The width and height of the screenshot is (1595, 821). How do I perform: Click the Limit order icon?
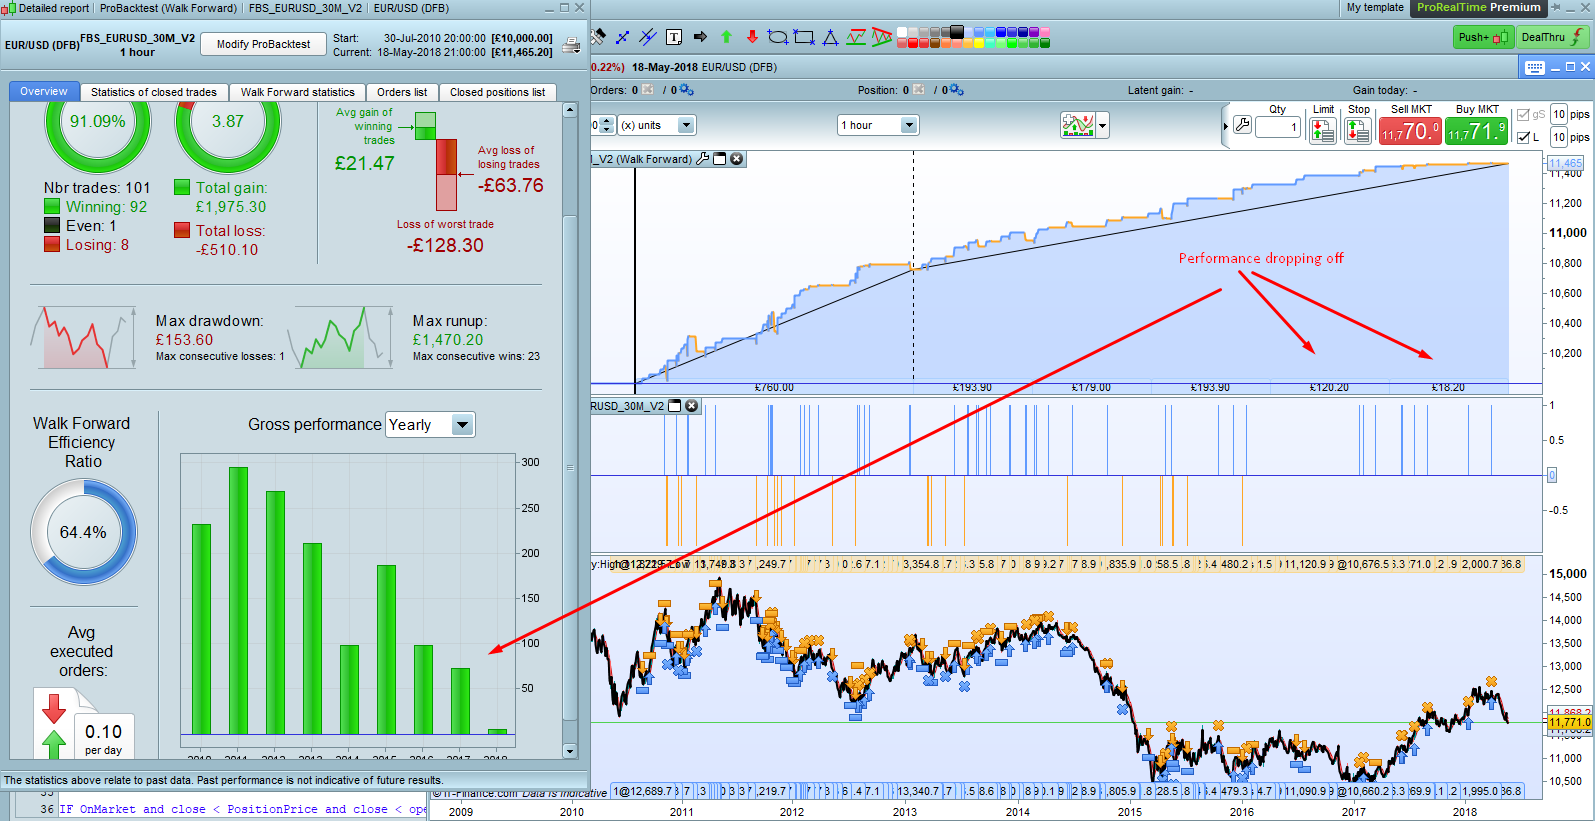tap(1322, 130)
